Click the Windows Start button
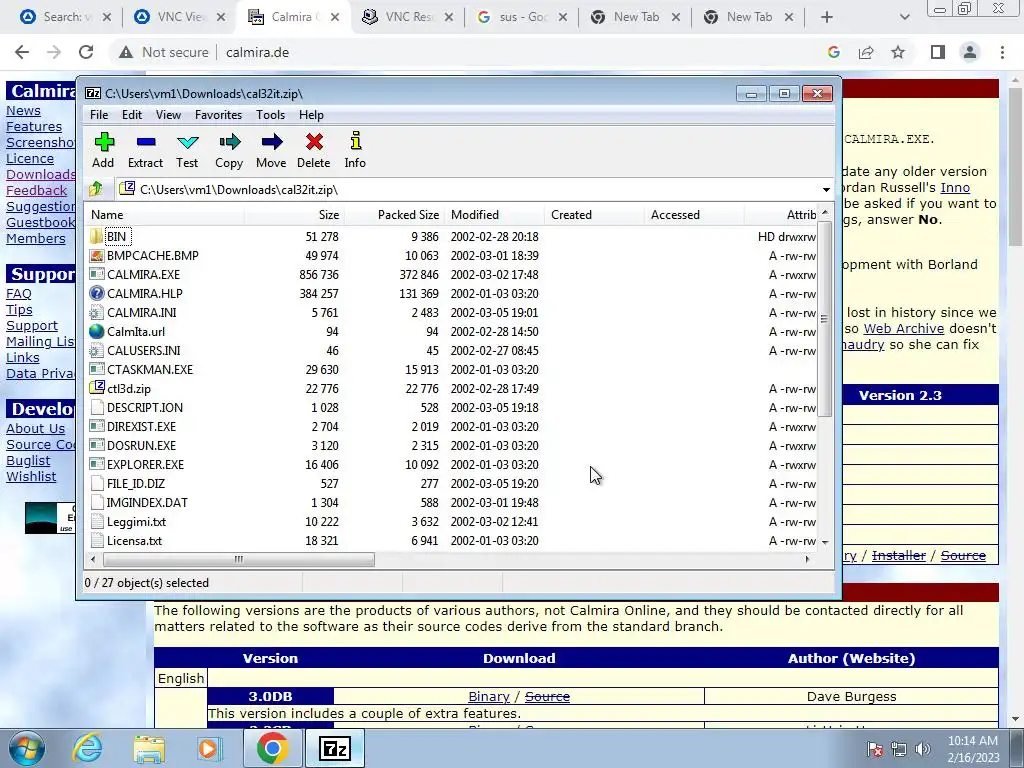Screen dimensions: 1024x768 (x=26, y=748)
